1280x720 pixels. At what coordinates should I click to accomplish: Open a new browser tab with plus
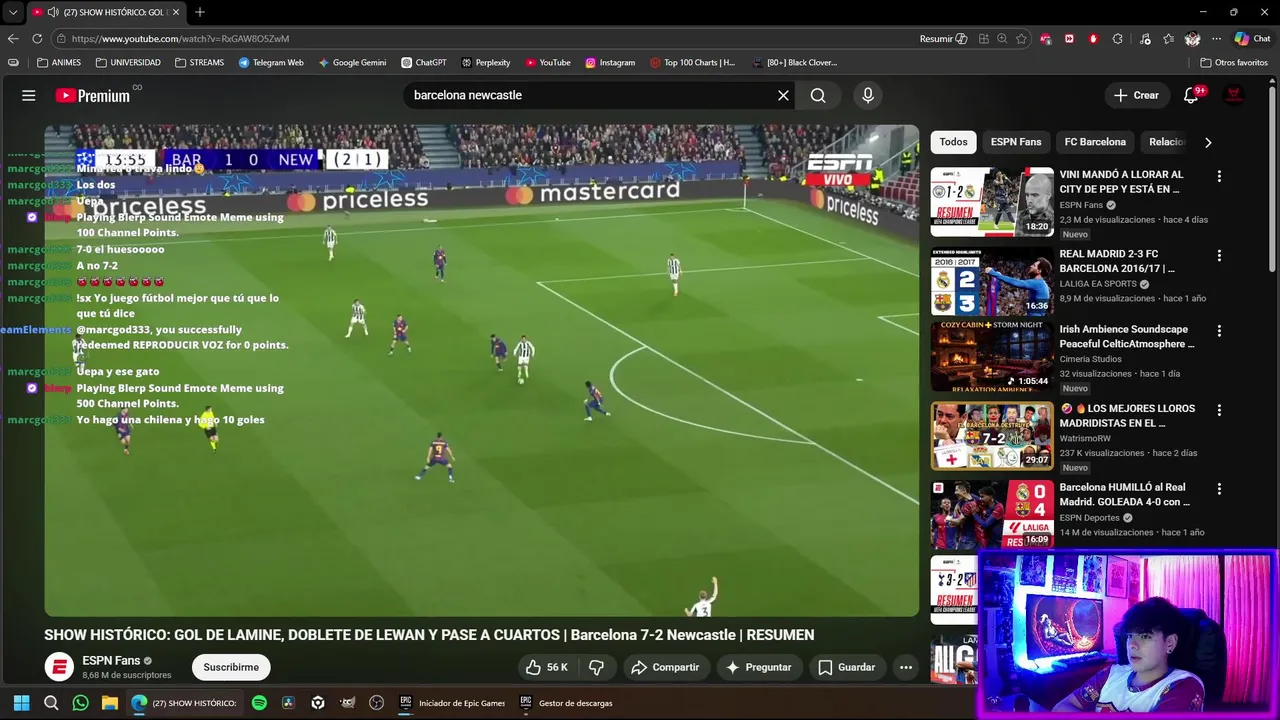coord(200,12)
